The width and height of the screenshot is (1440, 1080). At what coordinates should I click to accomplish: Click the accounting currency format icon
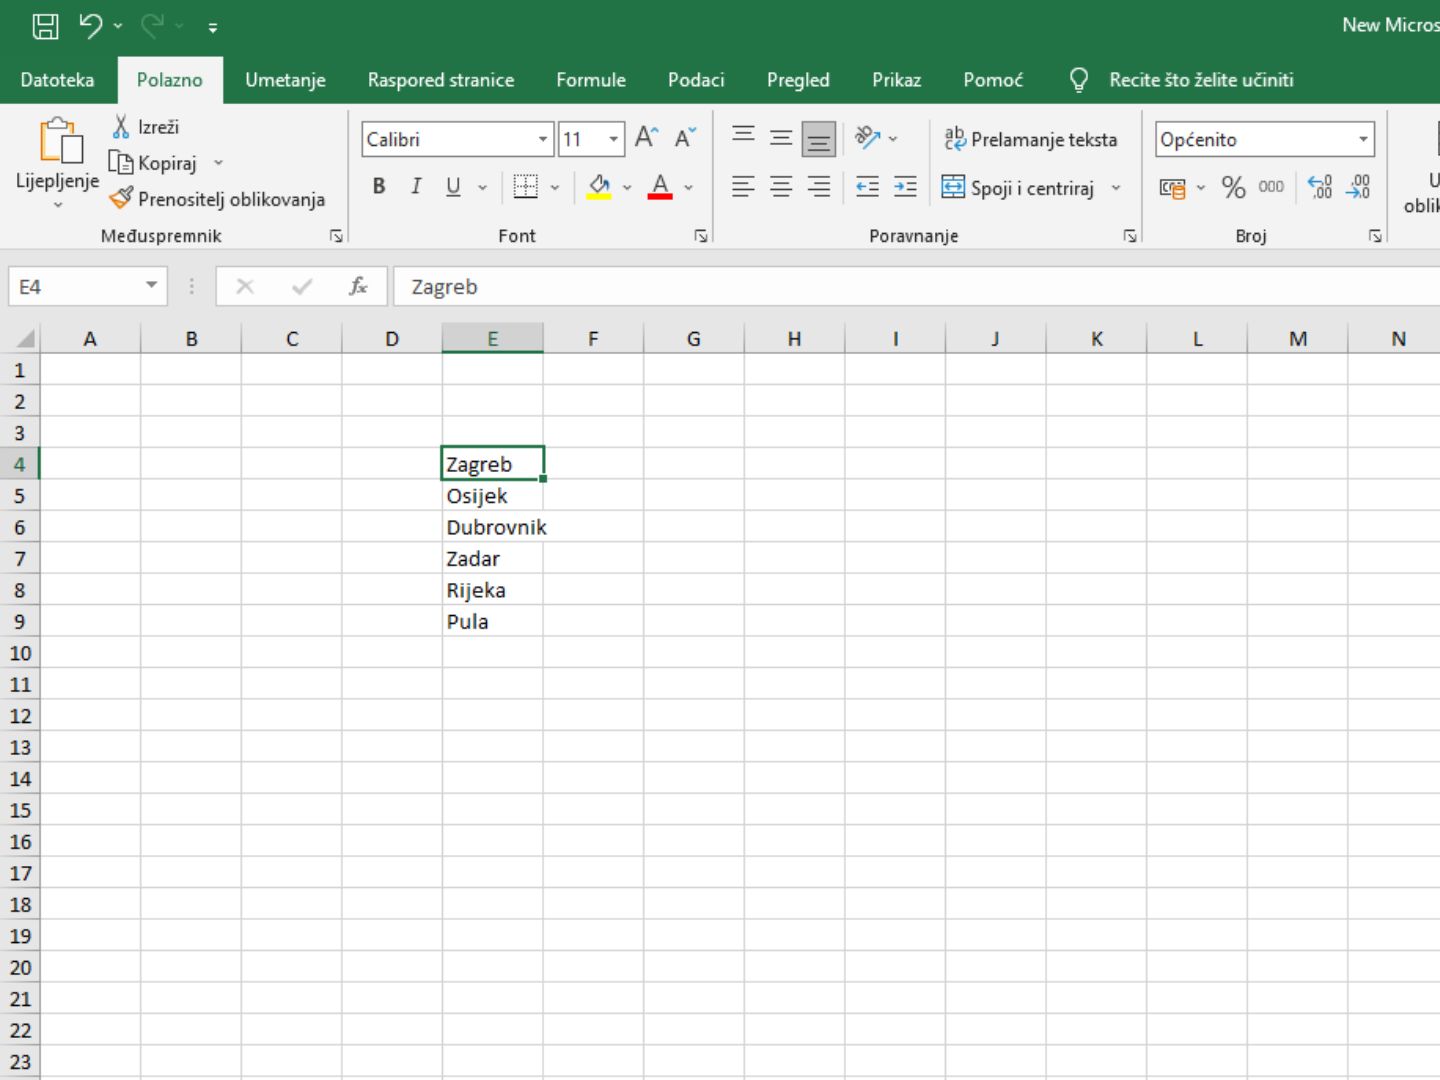(x=1173, y=187)
